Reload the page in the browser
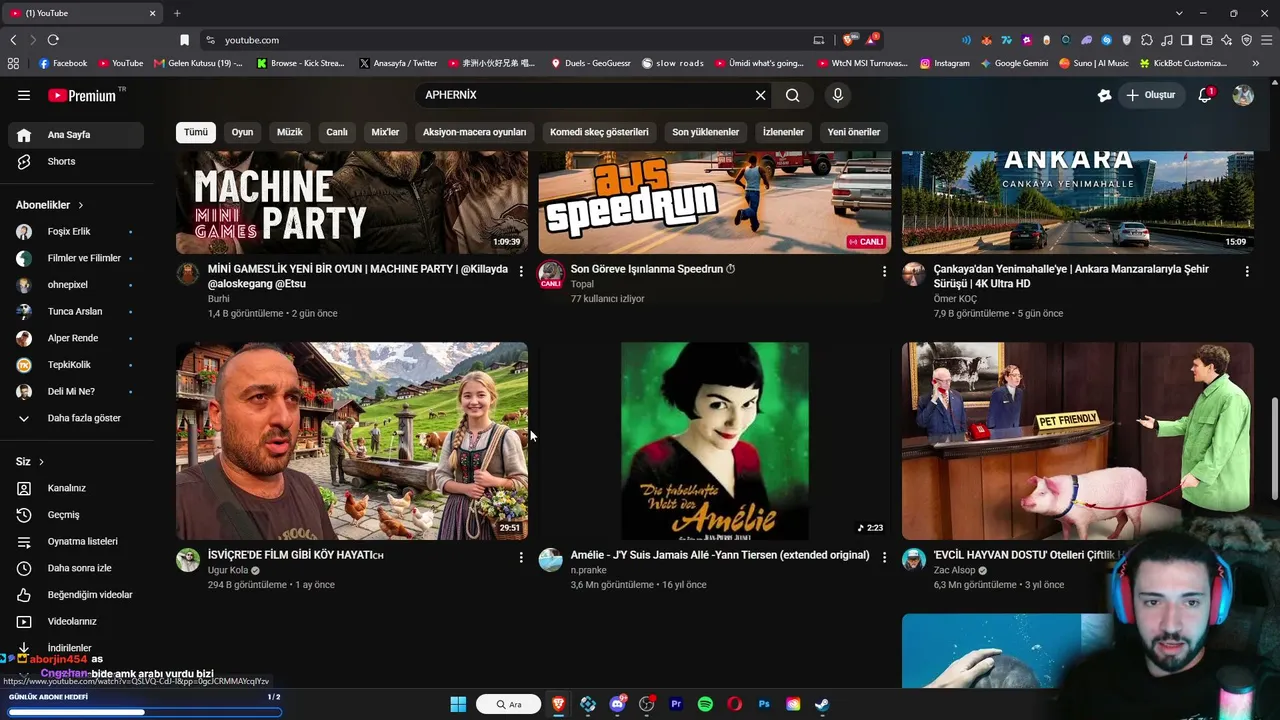The width and height of the screenshot is (1280, 720). pos(53,40)
